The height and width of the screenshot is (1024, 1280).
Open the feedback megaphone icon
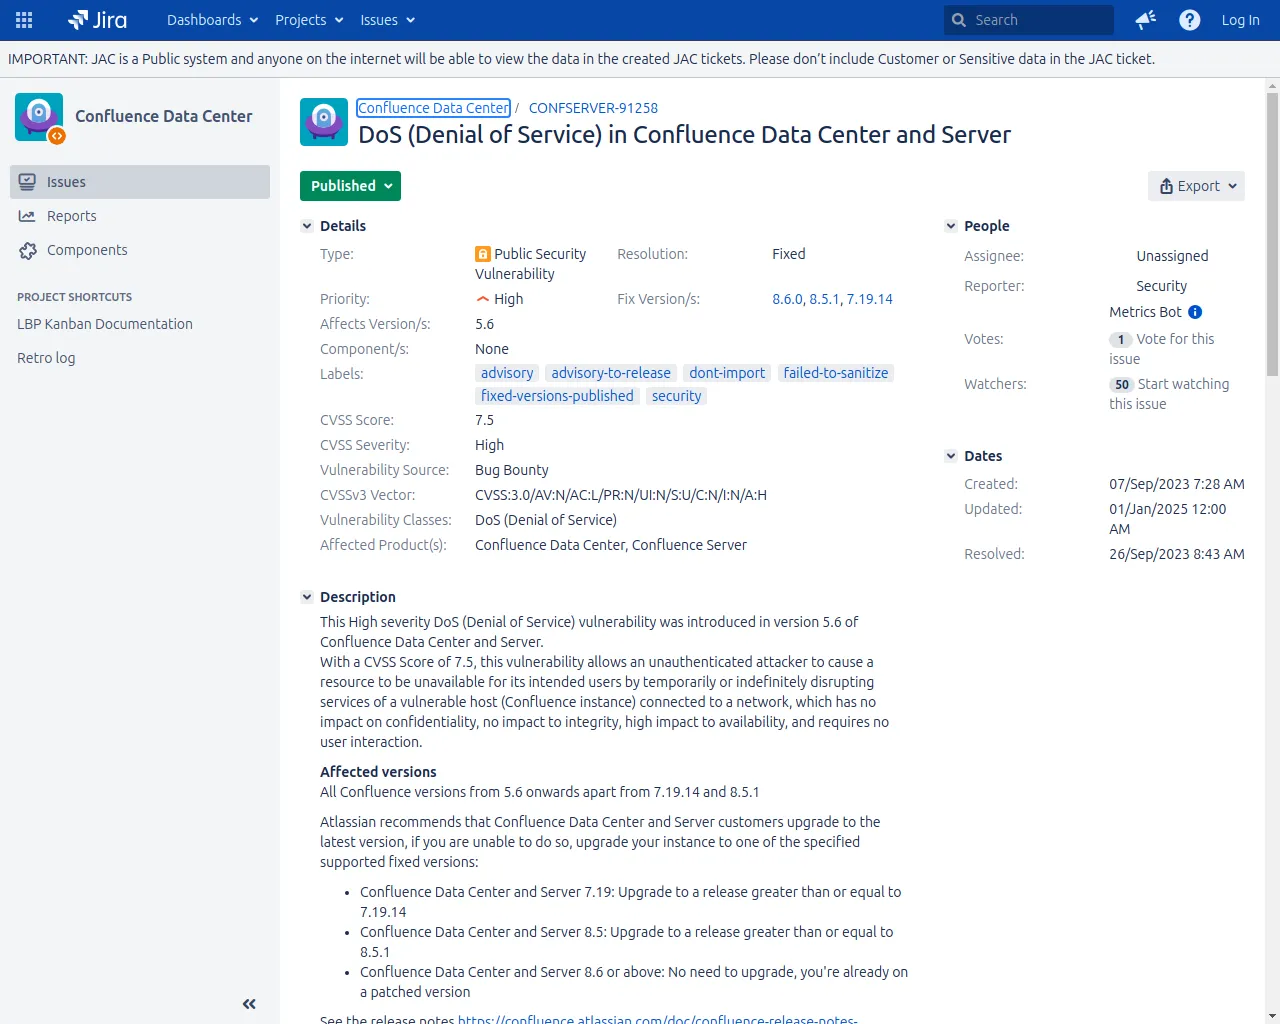pos(1146,20)
